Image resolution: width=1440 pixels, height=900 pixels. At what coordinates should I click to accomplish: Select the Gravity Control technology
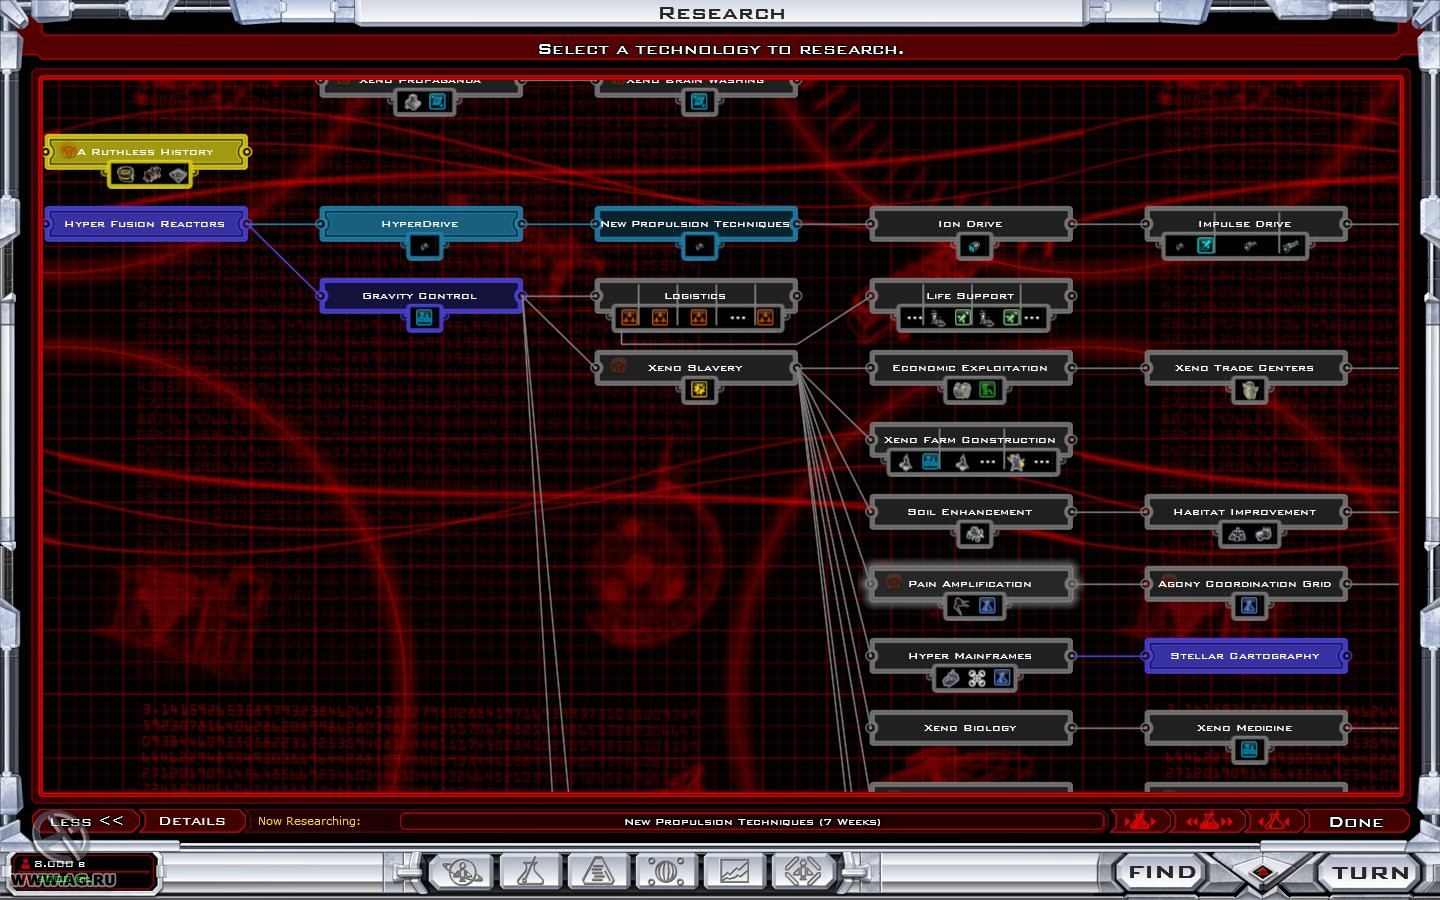tap(420, 296)
